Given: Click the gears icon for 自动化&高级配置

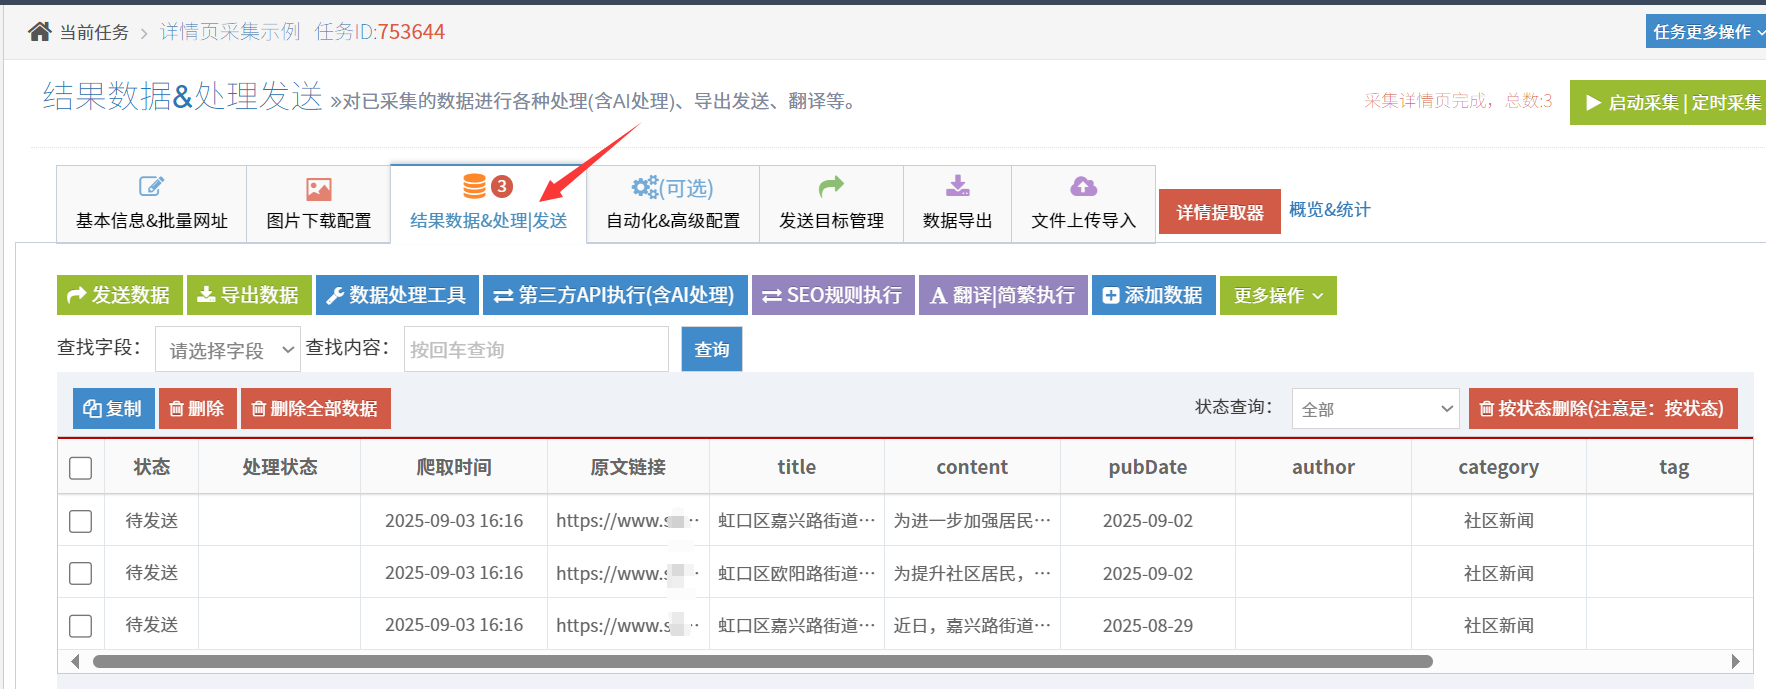Looking at the screenshot, I should pos(645,187).
